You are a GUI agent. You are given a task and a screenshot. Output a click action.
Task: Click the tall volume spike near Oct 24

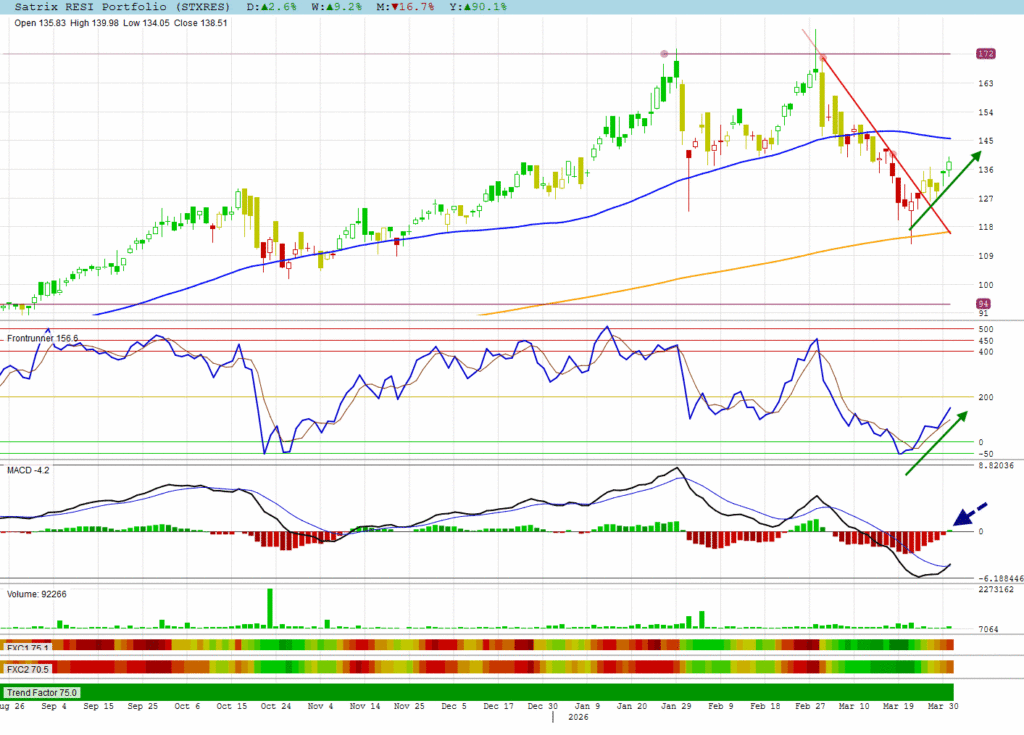tap(270, 608)
